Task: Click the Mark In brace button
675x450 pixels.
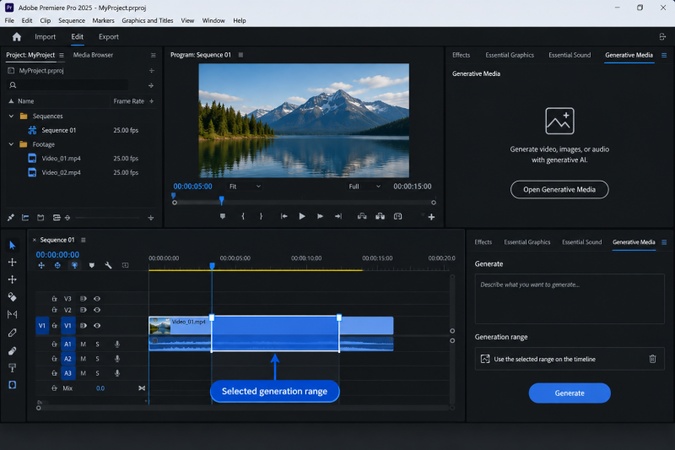Action: click(x=243, y=216)
